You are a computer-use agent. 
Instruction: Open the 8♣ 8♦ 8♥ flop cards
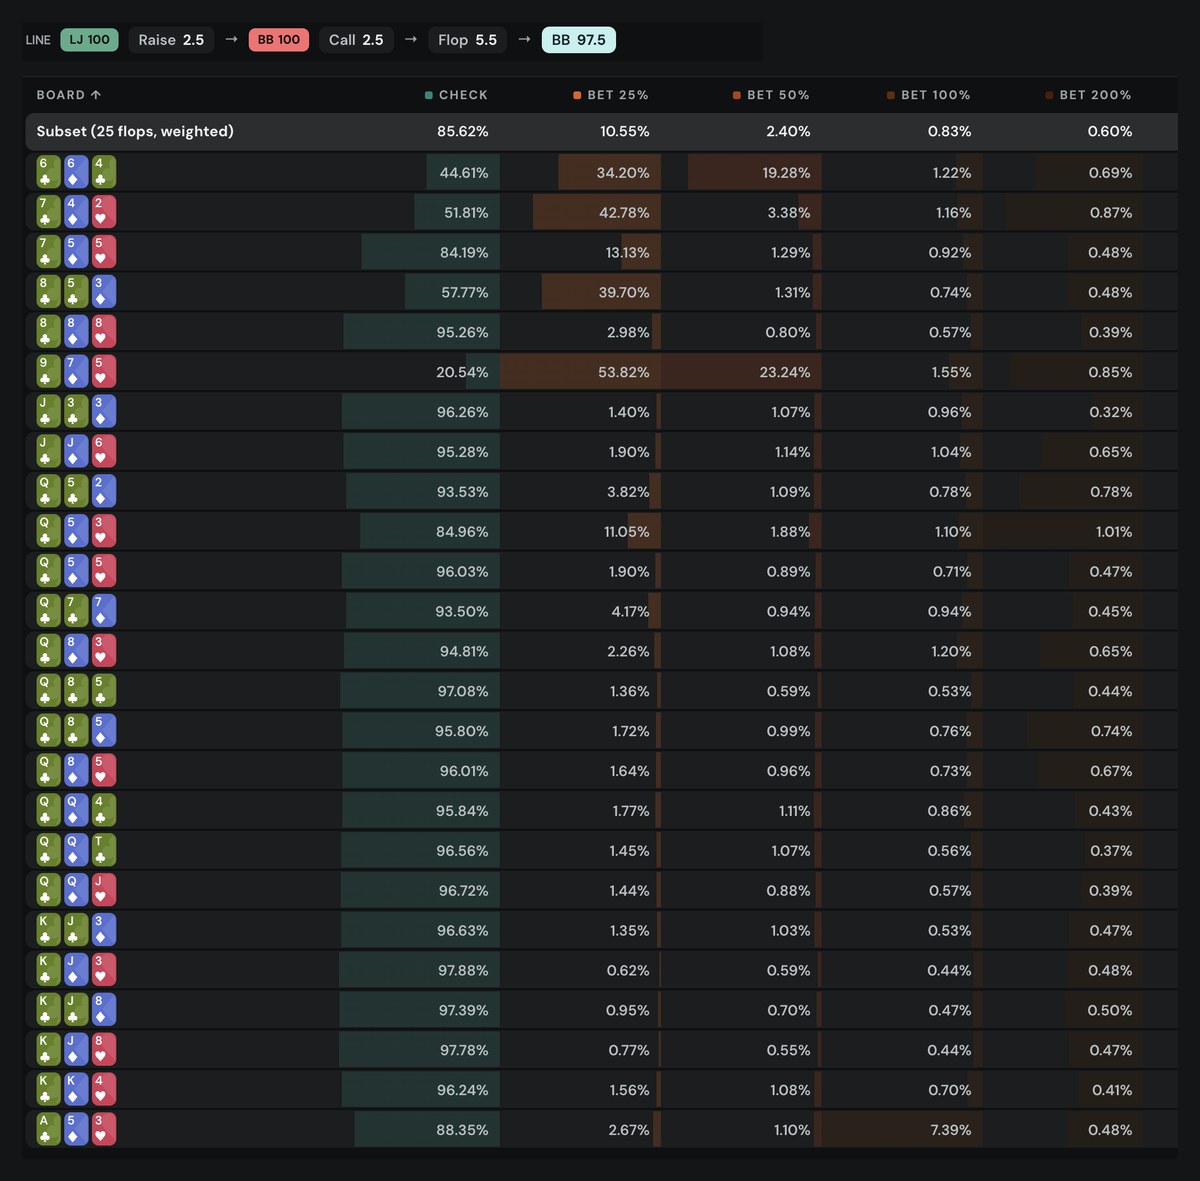click(x=76, y=332)
